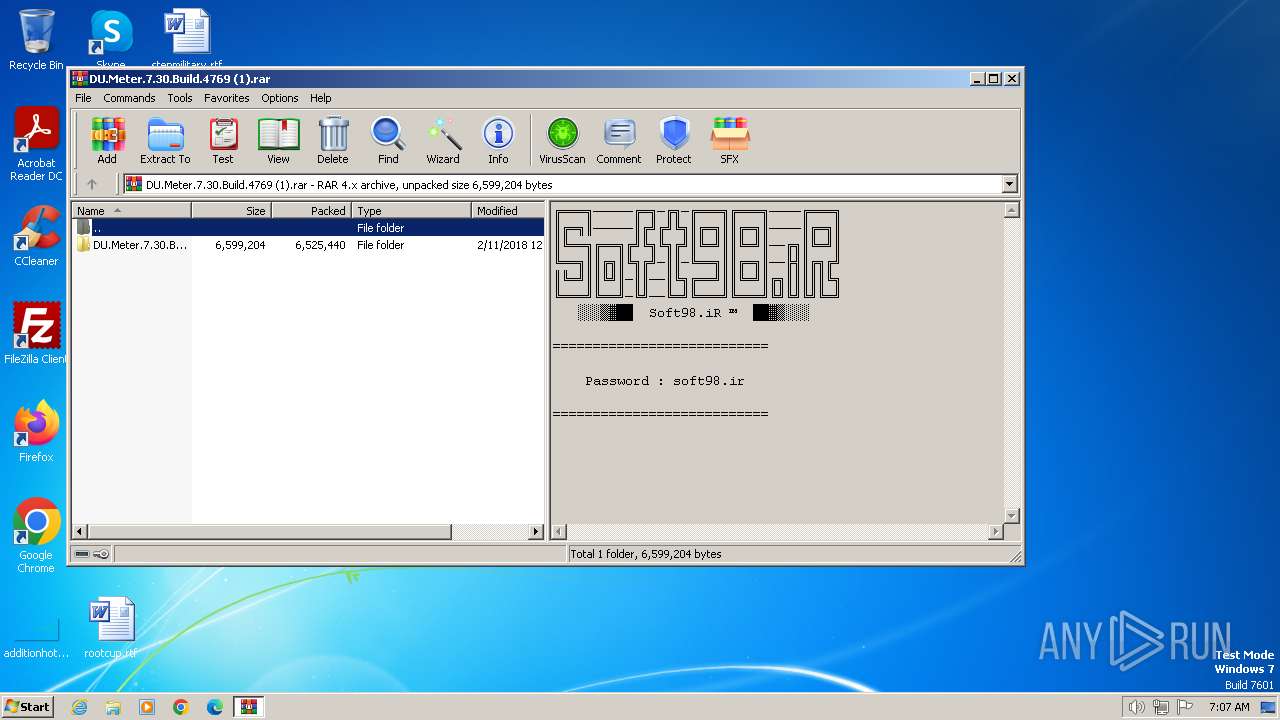Screen dimensions: 1280x720
Task: Click the Delete trash can icon
Action: pos(333,140)
